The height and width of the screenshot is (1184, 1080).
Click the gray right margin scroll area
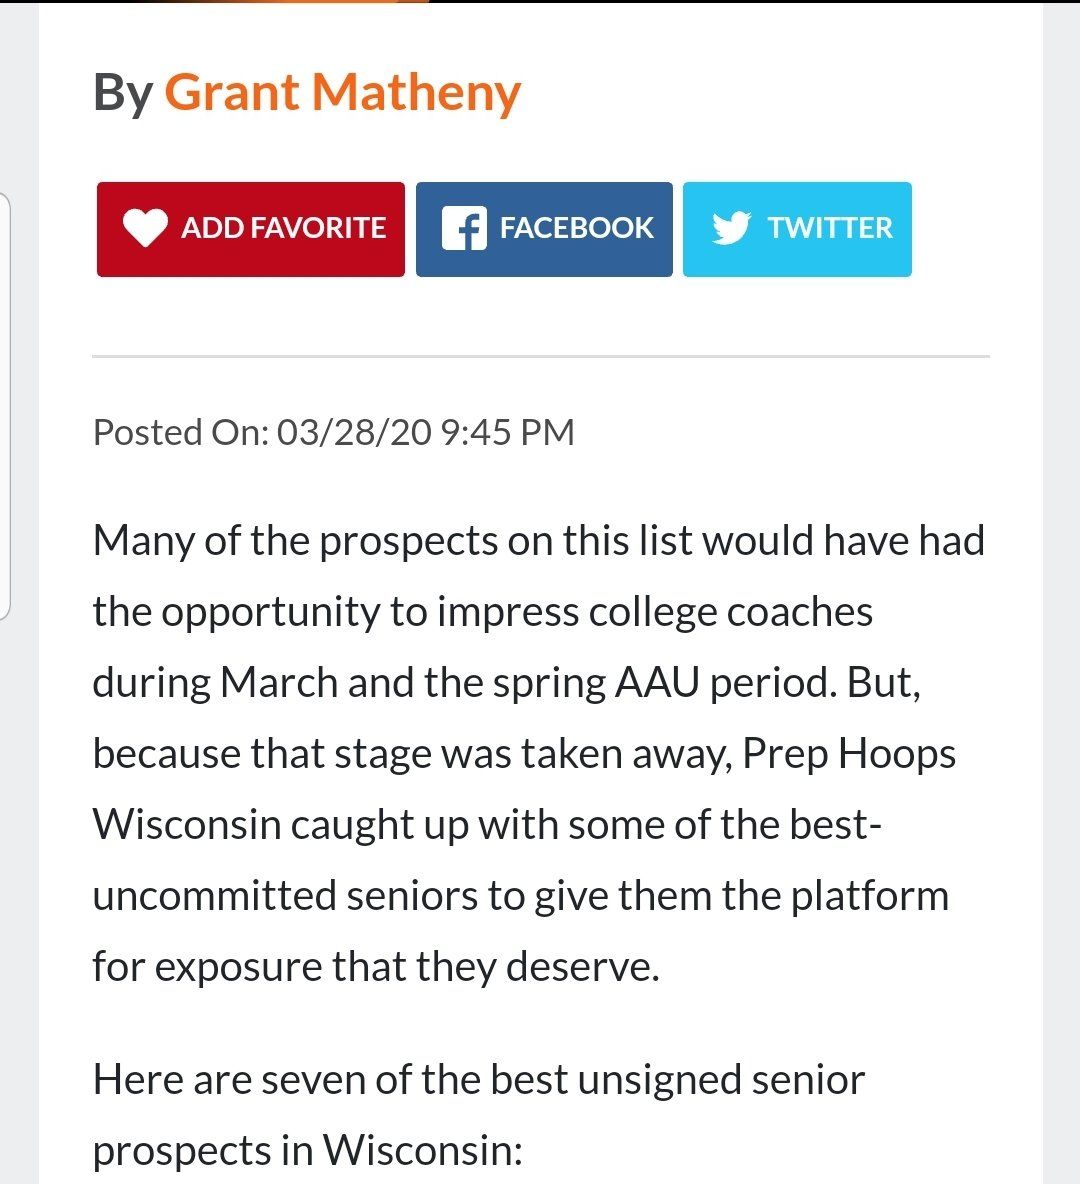pyautogui.click(x=1061, y=600)
